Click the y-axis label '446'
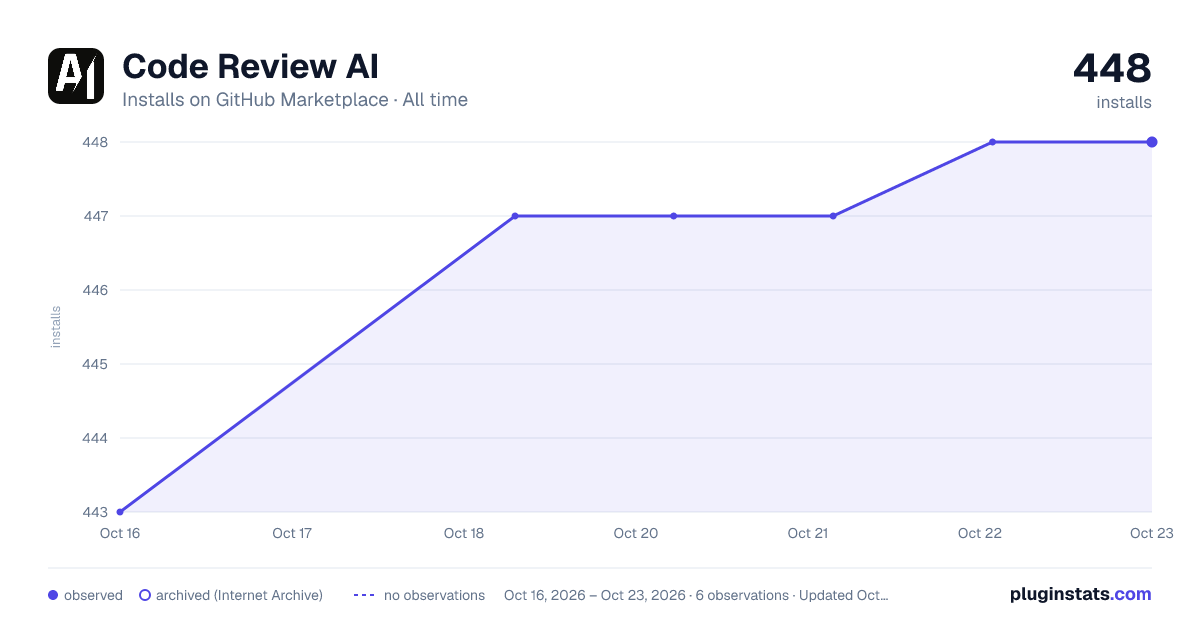This screenshot has height=630, width=1200. pyautogui.click(x=95, y=290)
